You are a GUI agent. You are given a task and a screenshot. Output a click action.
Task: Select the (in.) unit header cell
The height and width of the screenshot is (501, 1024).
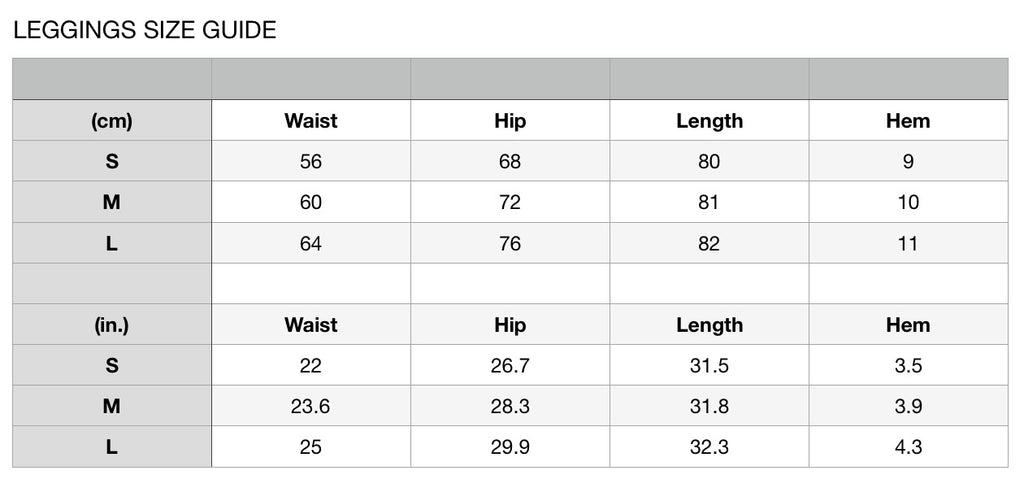click(112, 325)
